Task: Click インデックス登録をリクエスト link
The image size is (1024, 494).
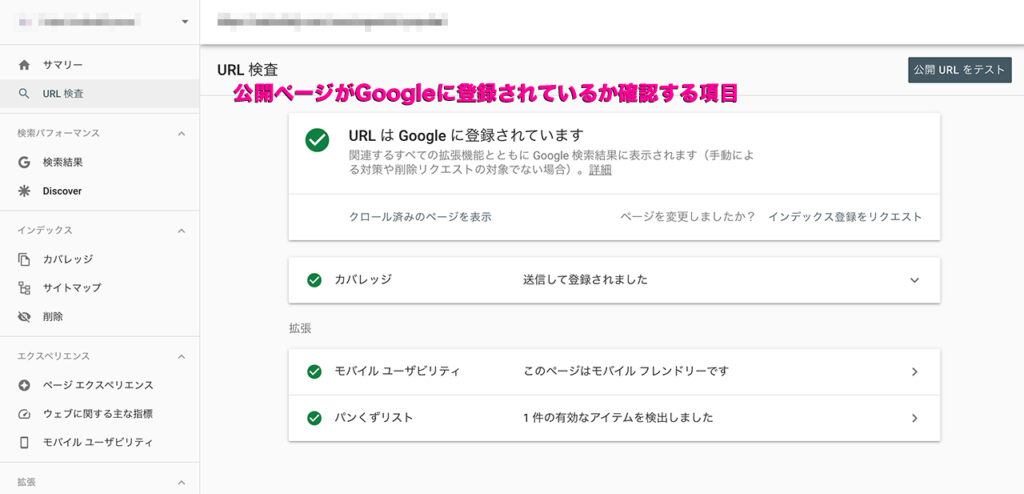Action: 844,217
